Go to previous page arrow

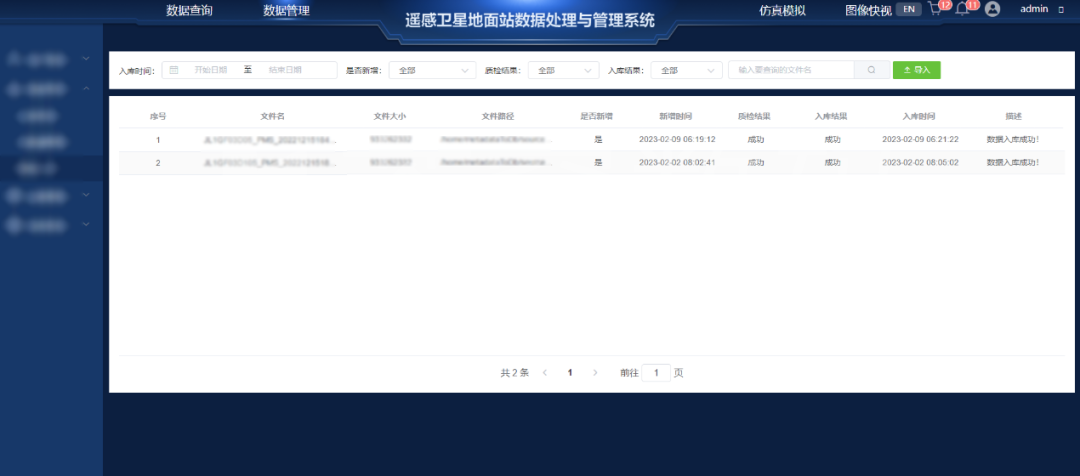[545, 373]
